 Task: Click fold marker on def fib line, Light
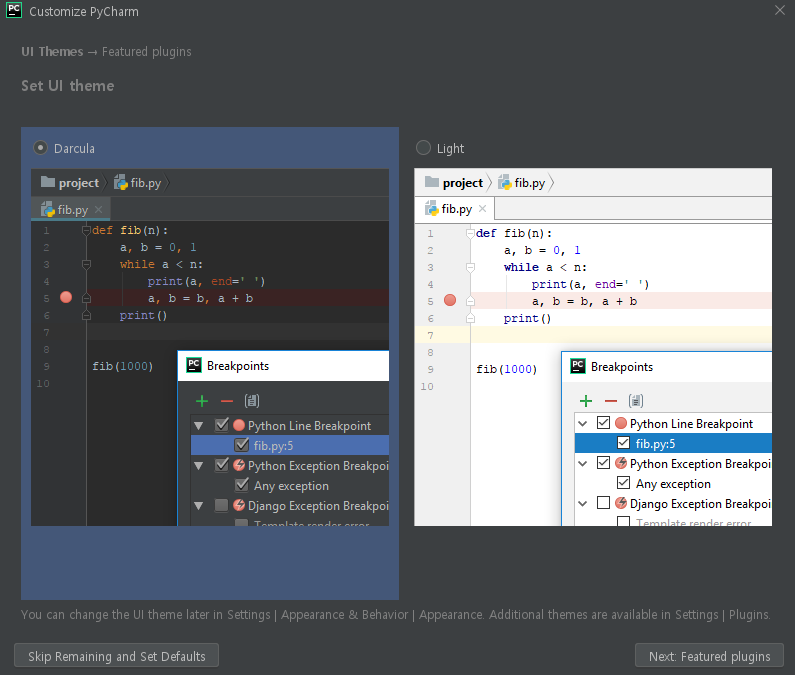click(x=470, y=233)
